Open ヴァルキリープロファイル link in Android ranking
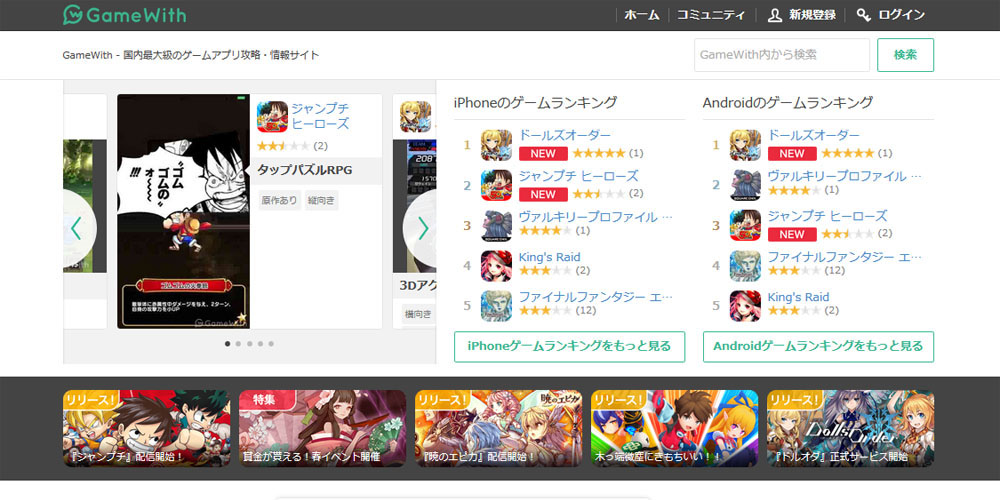This screenshot has width=1000, height=500. pyautogui.click(x=844, y=176)
